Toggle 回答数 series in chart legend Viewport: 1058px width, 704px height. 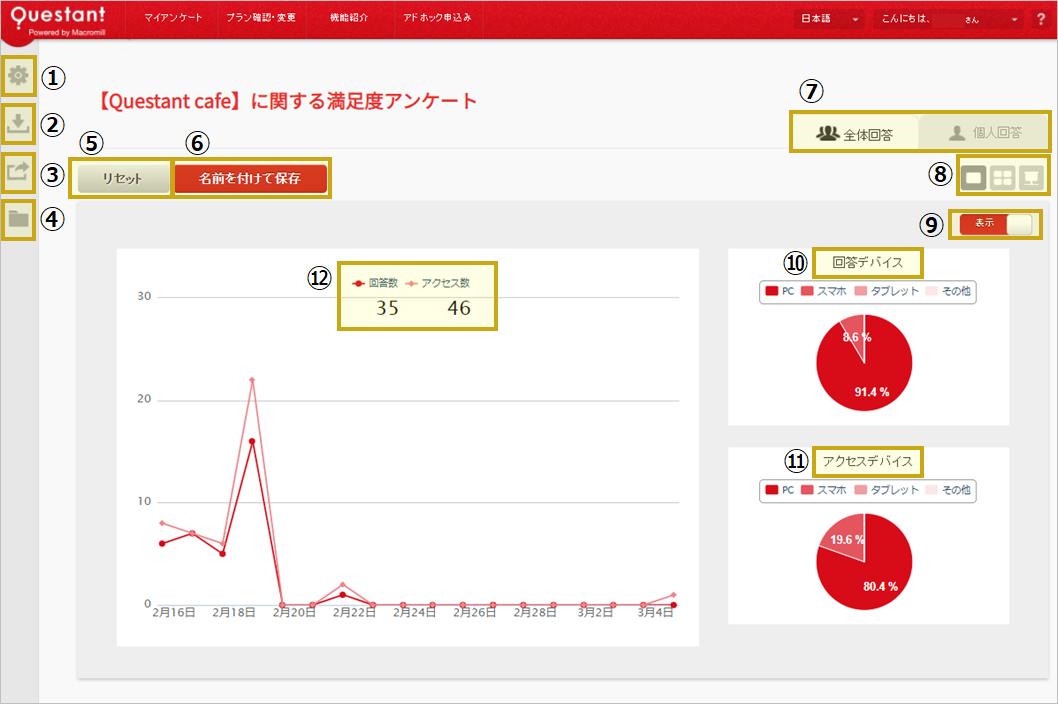tap(376, 283)
